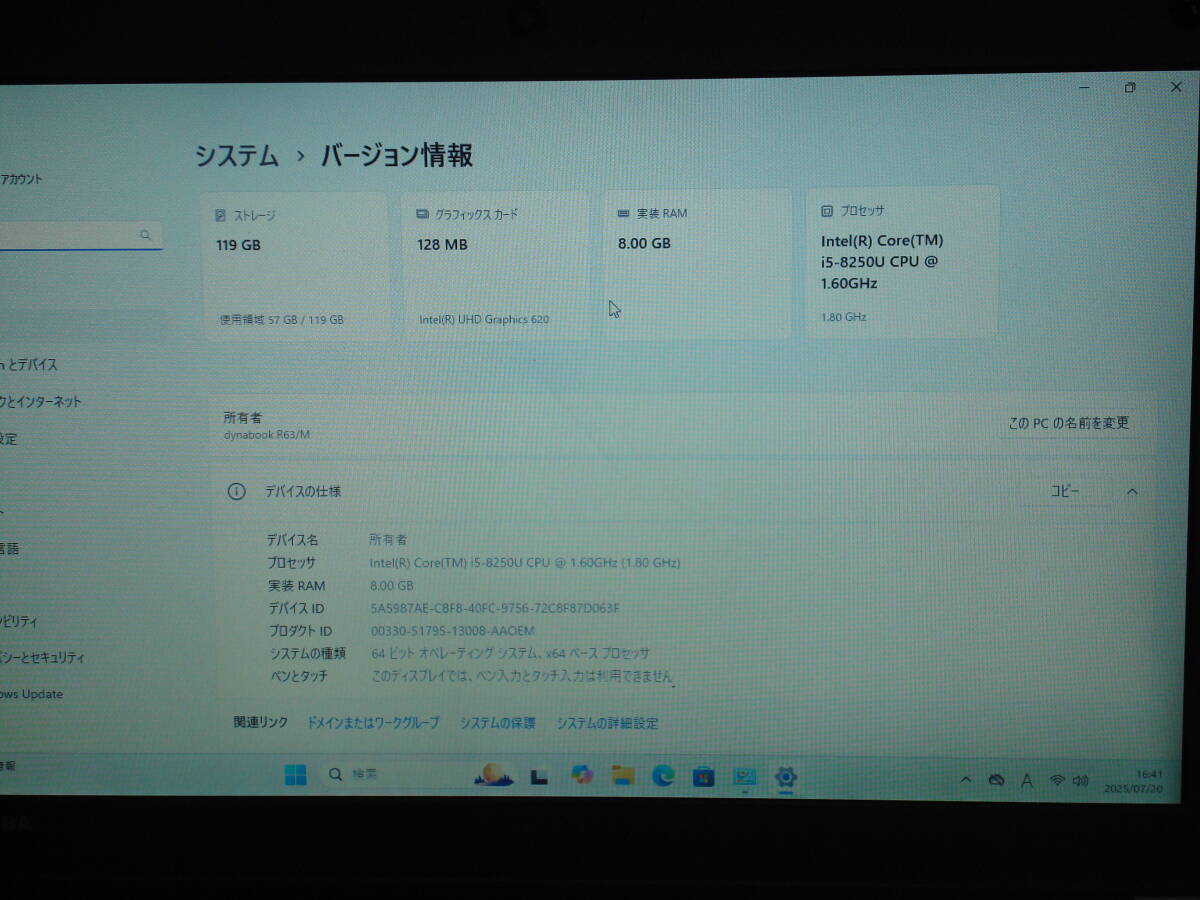Open the 119 GB storage card

click(x=296, y=266)
